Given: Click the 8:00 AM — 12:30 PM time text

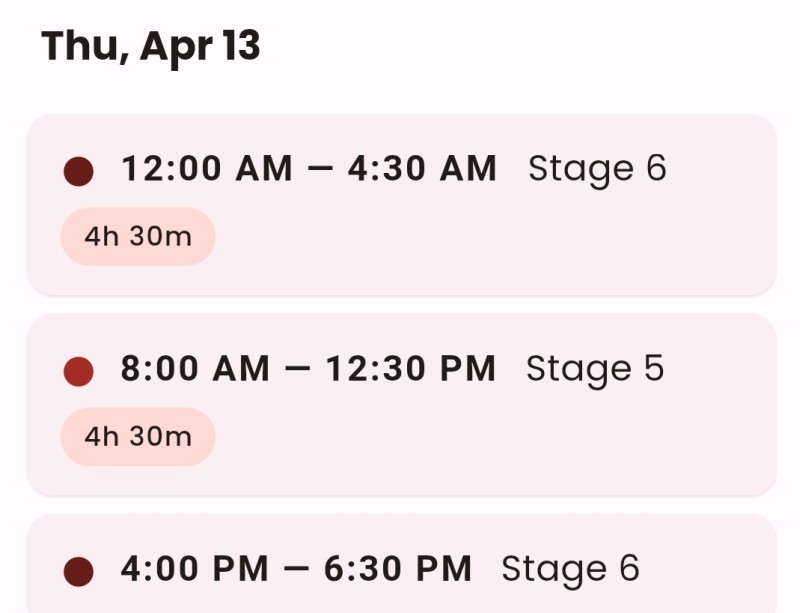Looking at the screenshot, I should [x=308, y=369].
